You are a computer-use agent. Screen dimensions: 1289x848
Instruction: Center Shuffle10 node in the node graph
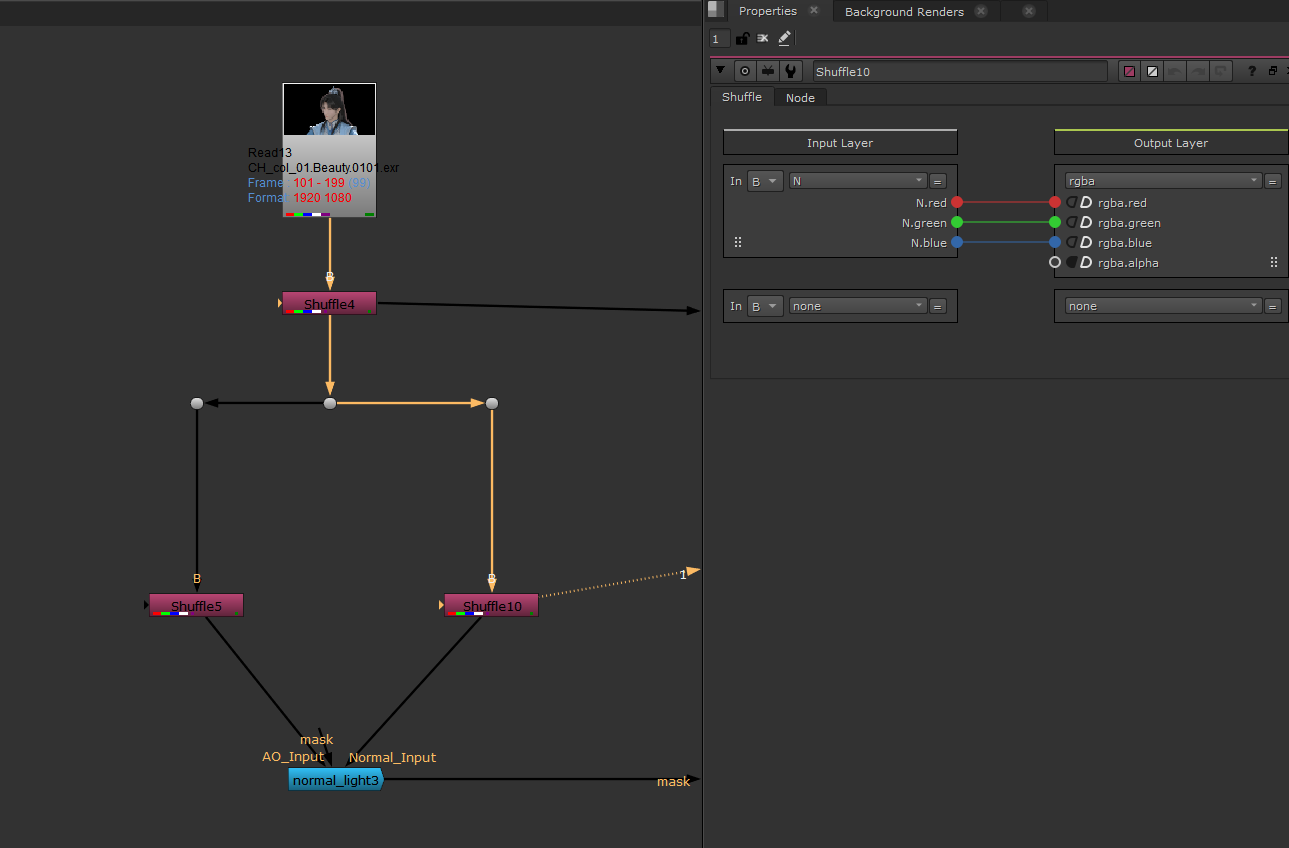point(745,70)
